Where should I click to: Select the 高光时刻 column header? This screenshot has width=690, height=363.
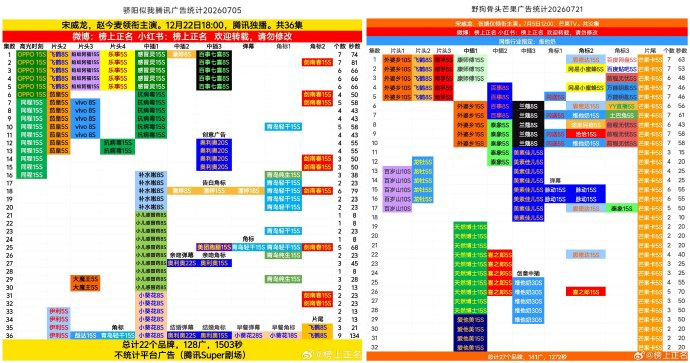(x=31, y=46)
